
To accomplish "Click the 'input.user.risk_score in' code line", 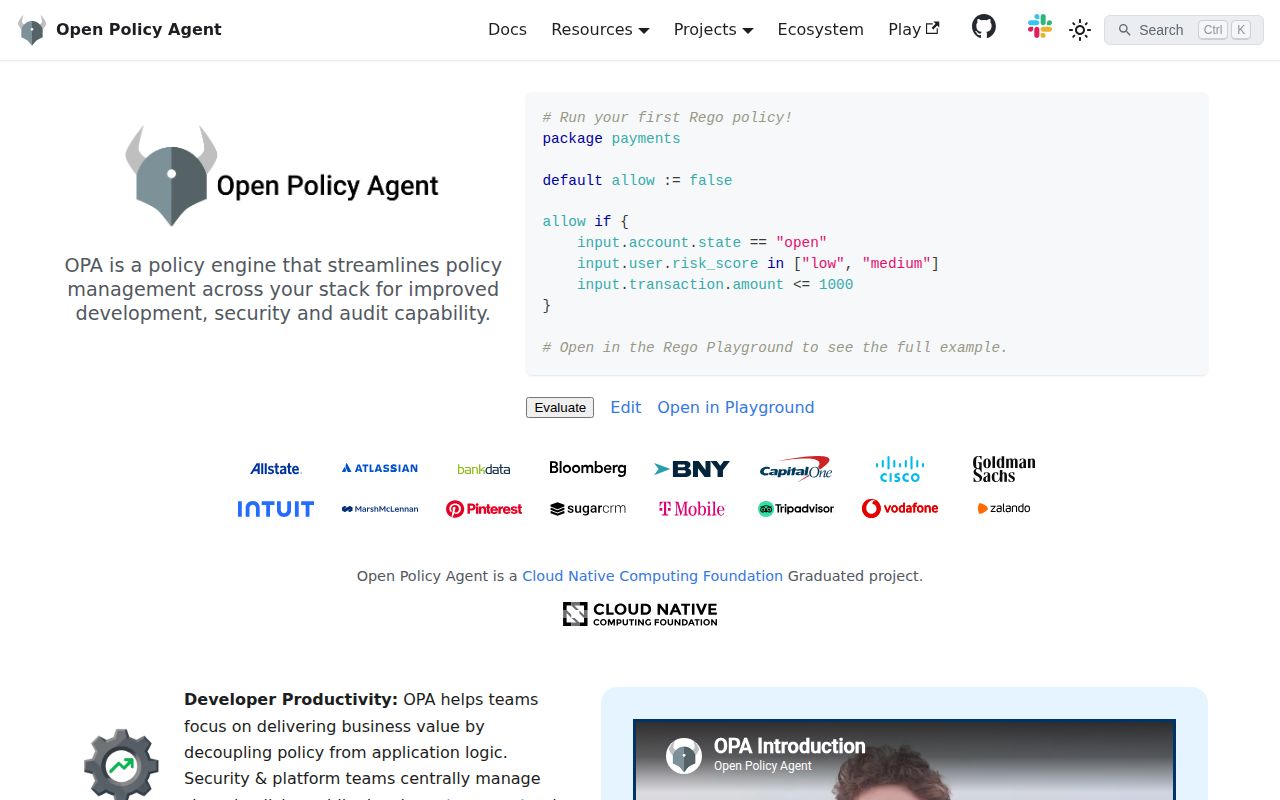I will point(758,264).
